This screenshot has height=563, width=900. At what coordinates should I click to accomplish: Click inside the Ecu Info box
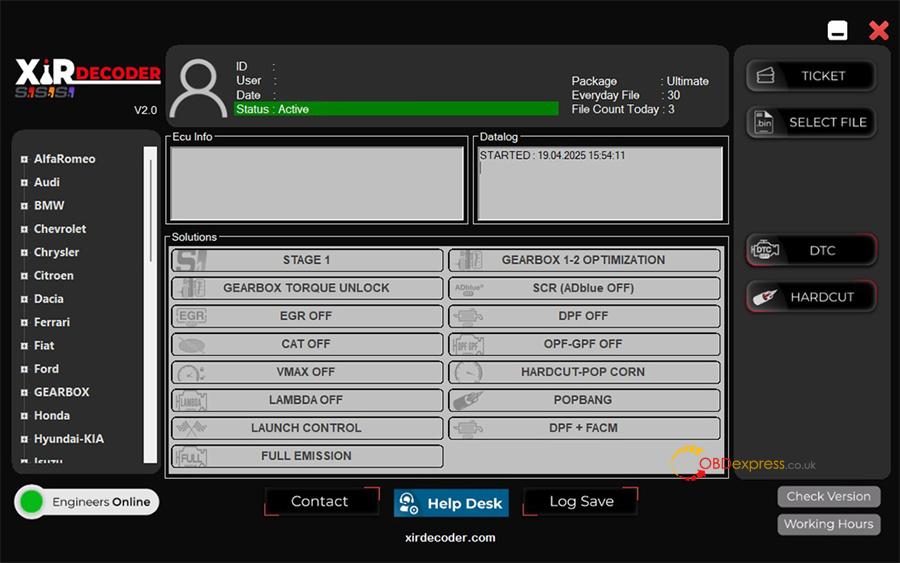317,183
